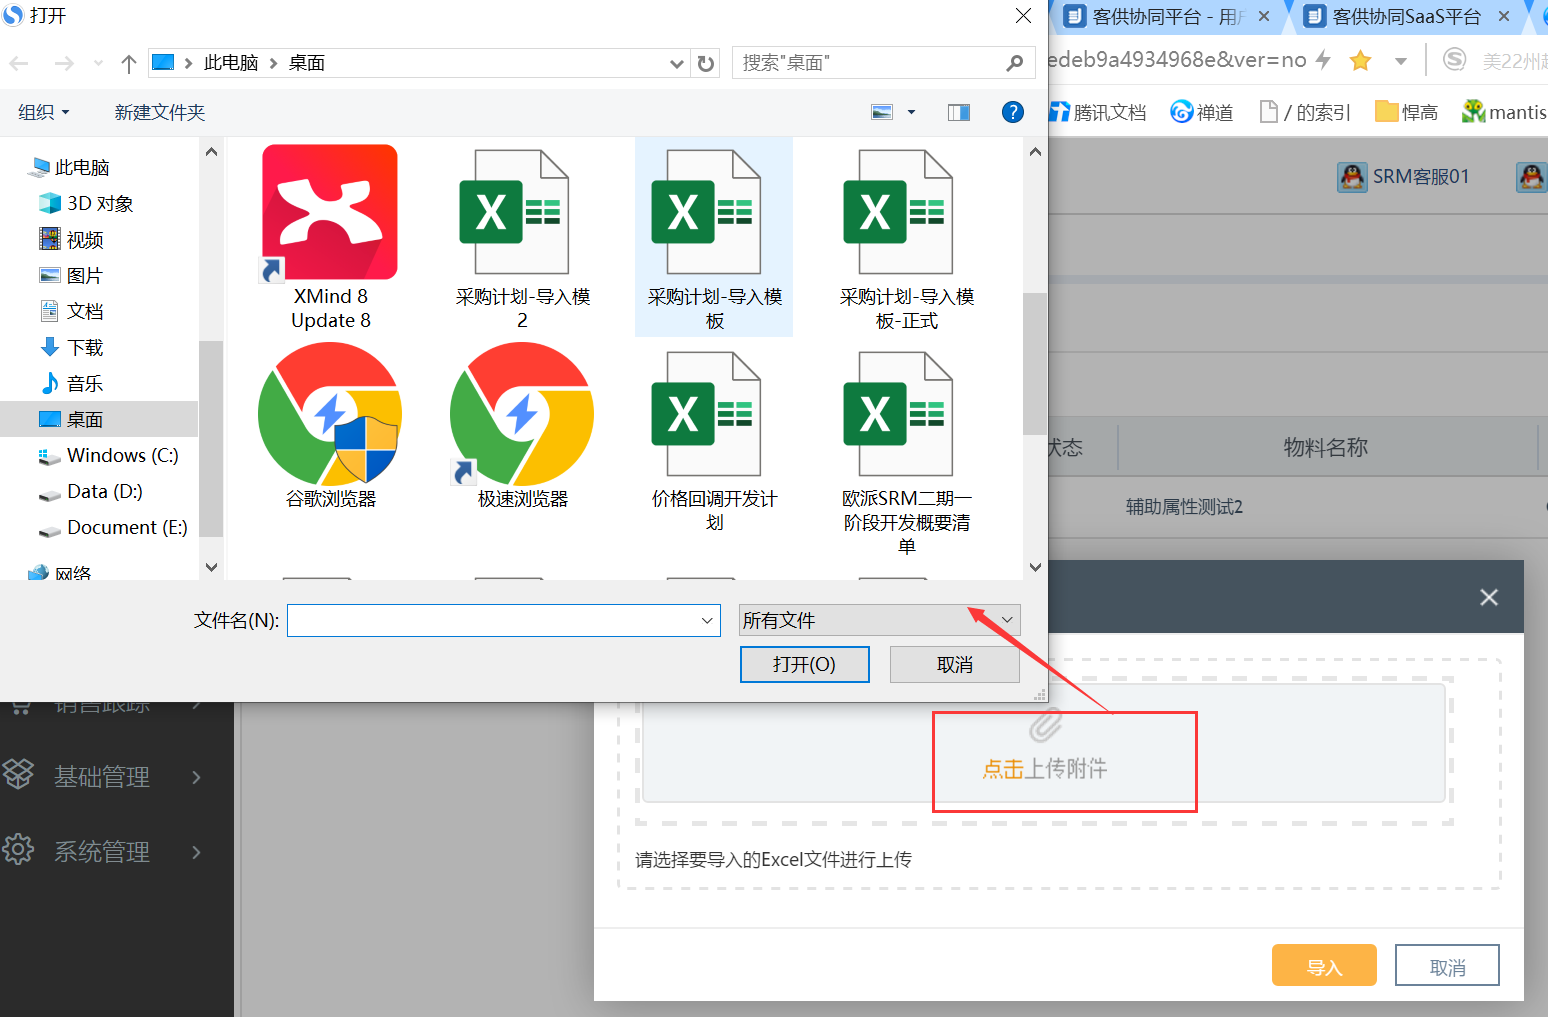This screenshot has height=1017, width=1548.
Task: Click the orange 导入 button
Action: pos(1324,966)
